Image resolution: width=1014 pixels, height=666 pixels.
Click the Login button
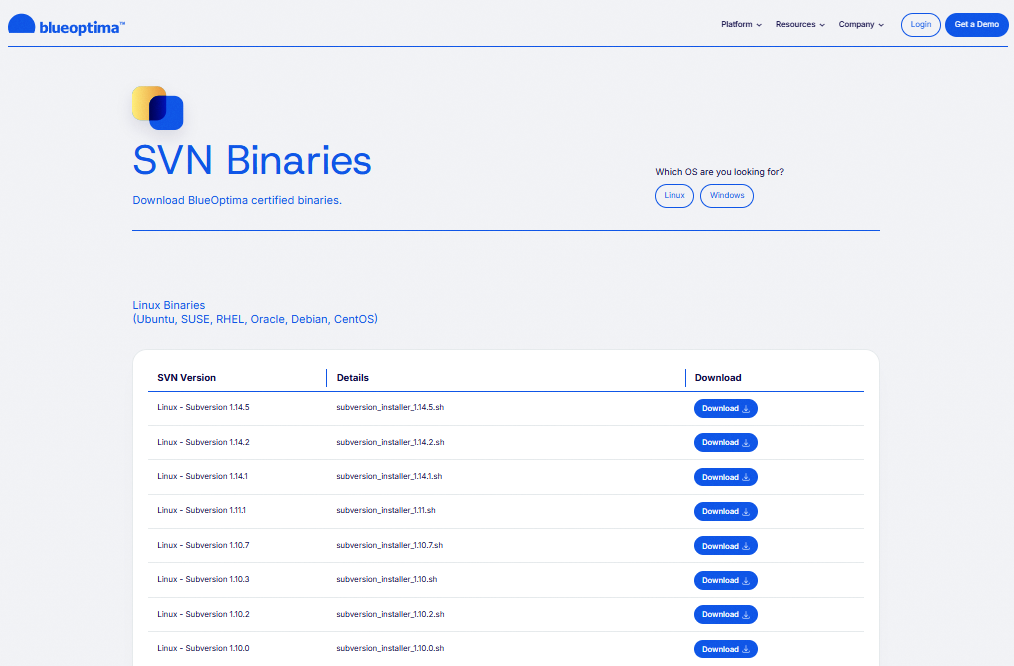tap(920, 25)
